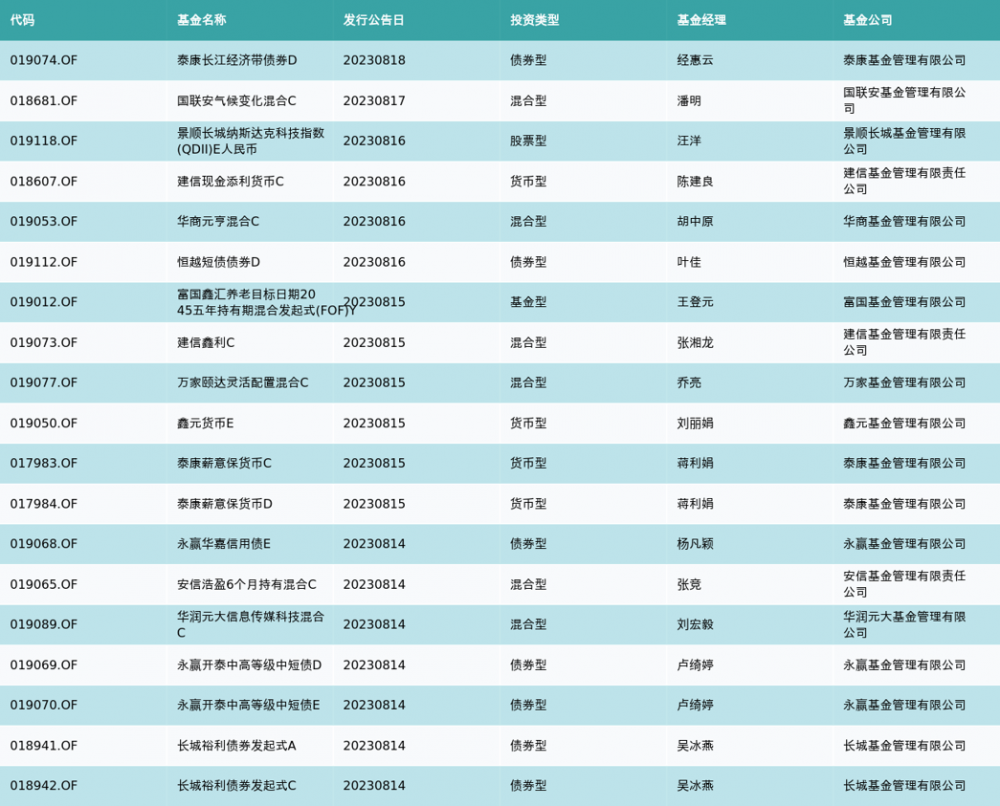Click fund name 长城裕利债券发起式C
The height and width of the screenshot is (806, 1000).
[x=237, y=786]
